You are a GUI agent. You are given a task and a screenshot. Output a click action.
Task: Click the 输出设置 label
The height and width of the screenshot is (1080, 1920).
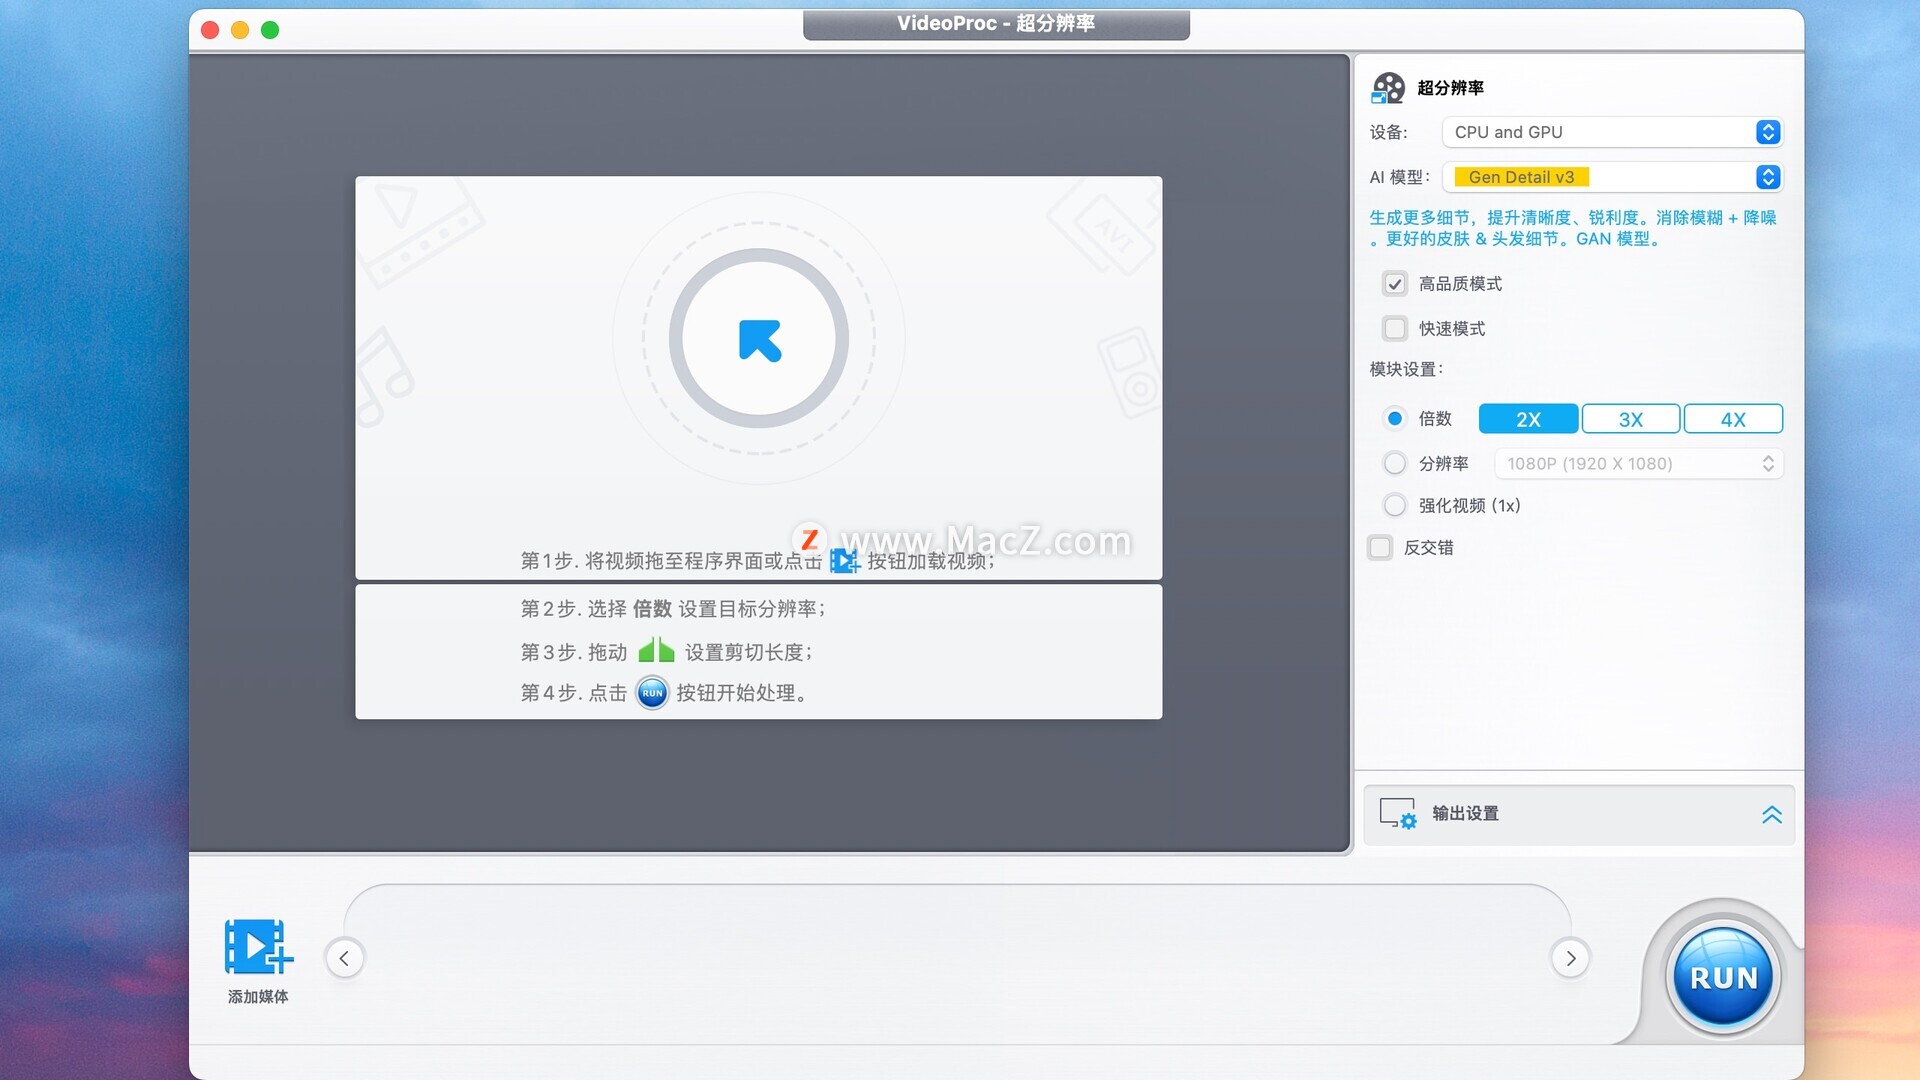[1465, 813]
